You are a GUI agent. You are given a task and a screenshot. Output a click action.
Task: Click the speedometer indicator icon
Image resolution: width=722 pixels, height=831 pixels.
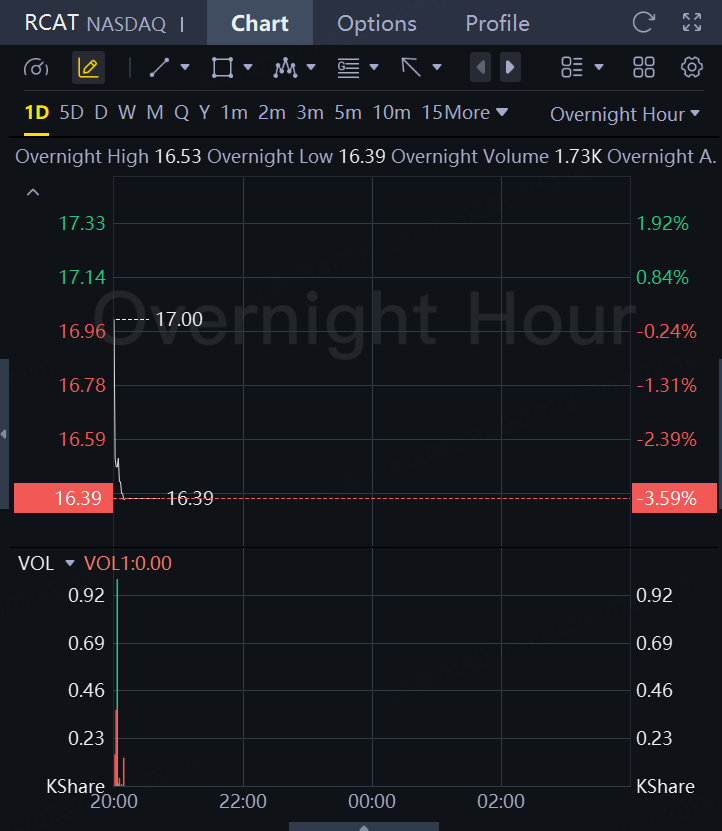pos(36,68)
